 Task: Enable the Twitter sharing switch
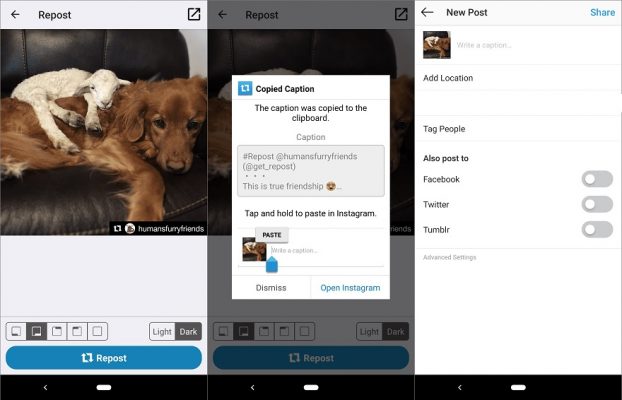(597, 204)
